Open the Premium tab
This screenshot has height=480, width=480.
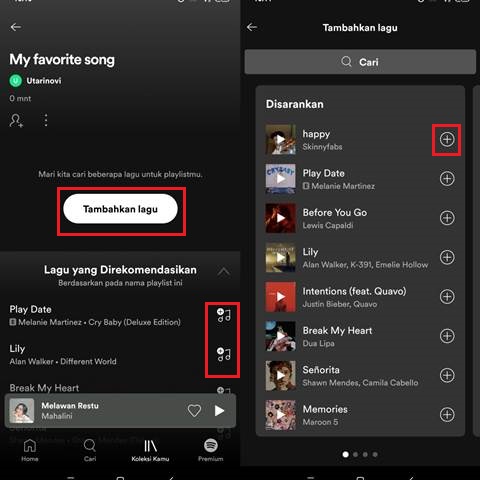point(211,450)
